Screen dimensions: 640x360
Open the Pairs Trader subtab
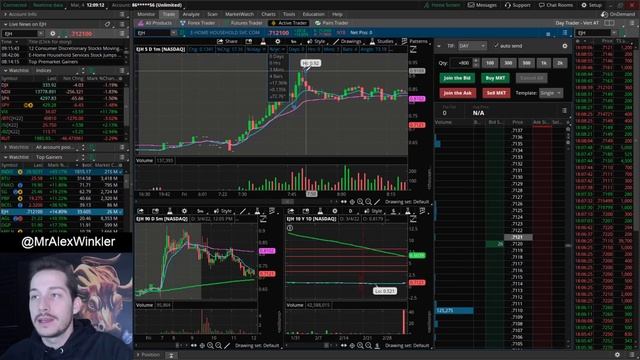332,23
